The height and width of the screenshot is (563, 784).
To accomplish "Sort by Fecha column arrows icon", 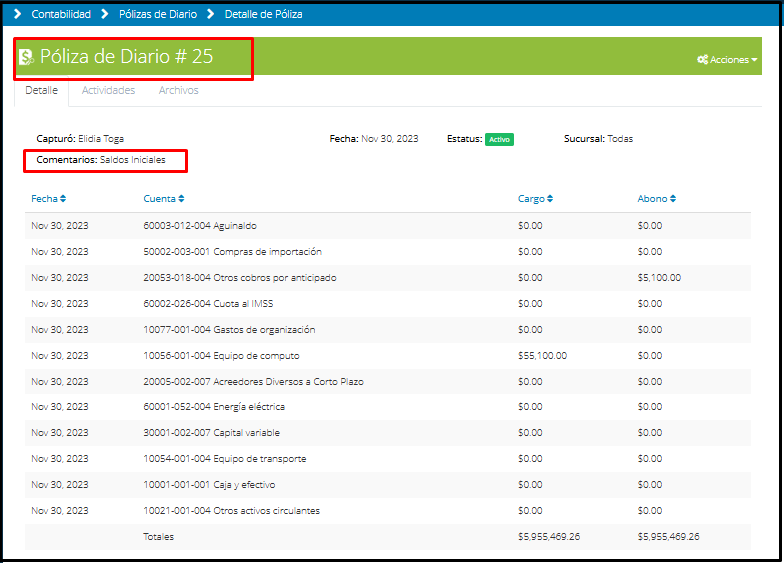I will click(x=63, y=199).
